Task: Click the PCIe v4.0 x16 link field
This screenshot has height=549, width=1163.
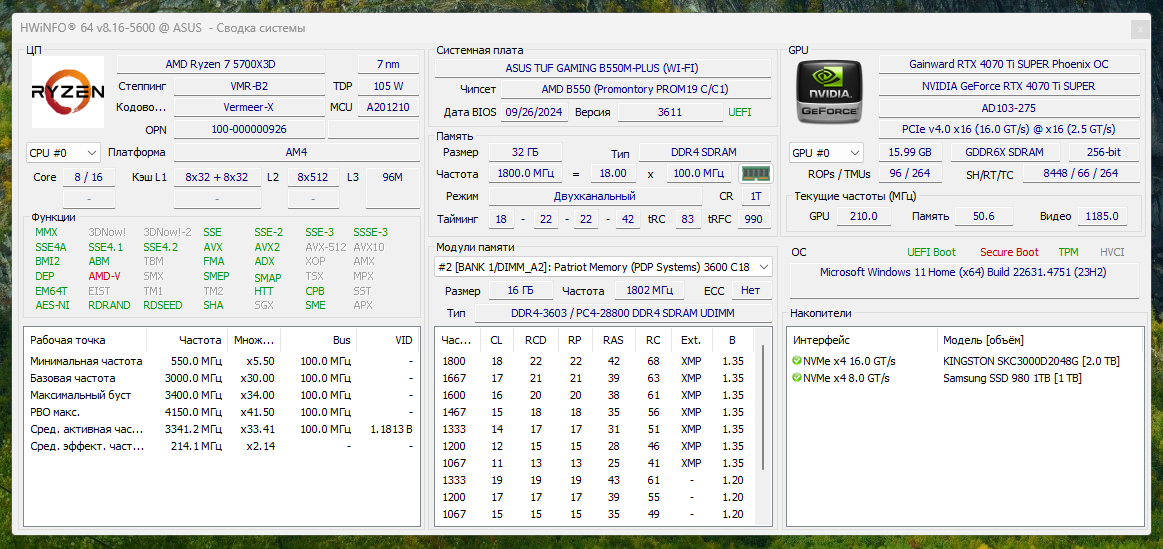Action: click(x=1008, y=130)
